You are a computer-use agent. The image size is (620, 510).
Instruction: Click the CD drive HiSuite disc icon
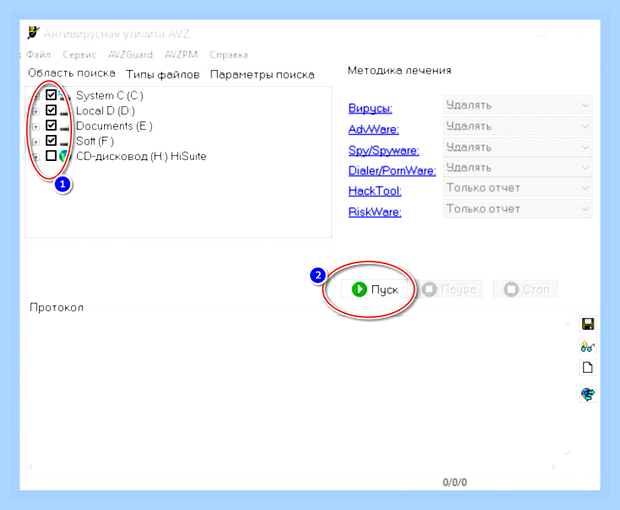64,156
